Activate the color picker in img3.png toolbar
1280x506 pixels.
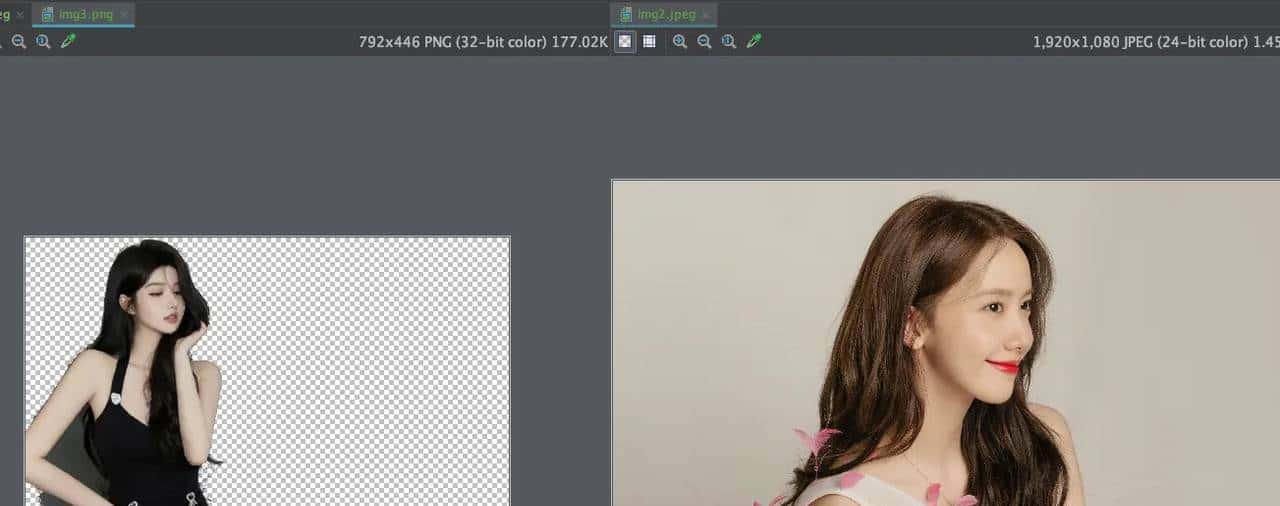pyautogui.click(x=68, y=42)
